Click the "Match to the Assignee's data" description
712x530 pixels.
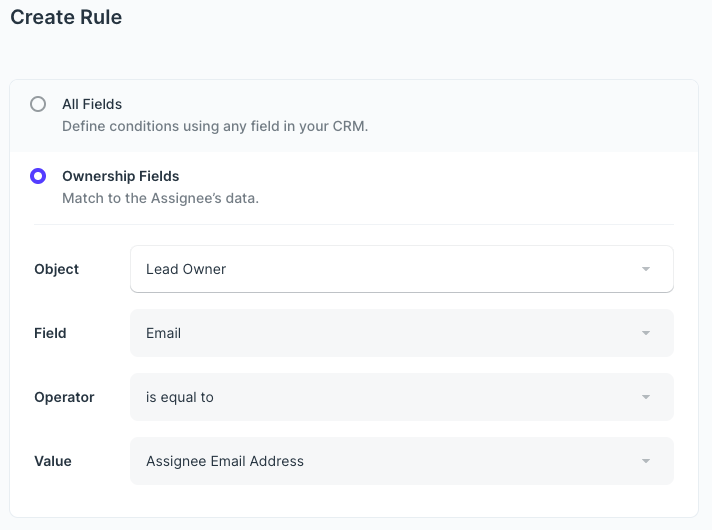coord(160,198)
